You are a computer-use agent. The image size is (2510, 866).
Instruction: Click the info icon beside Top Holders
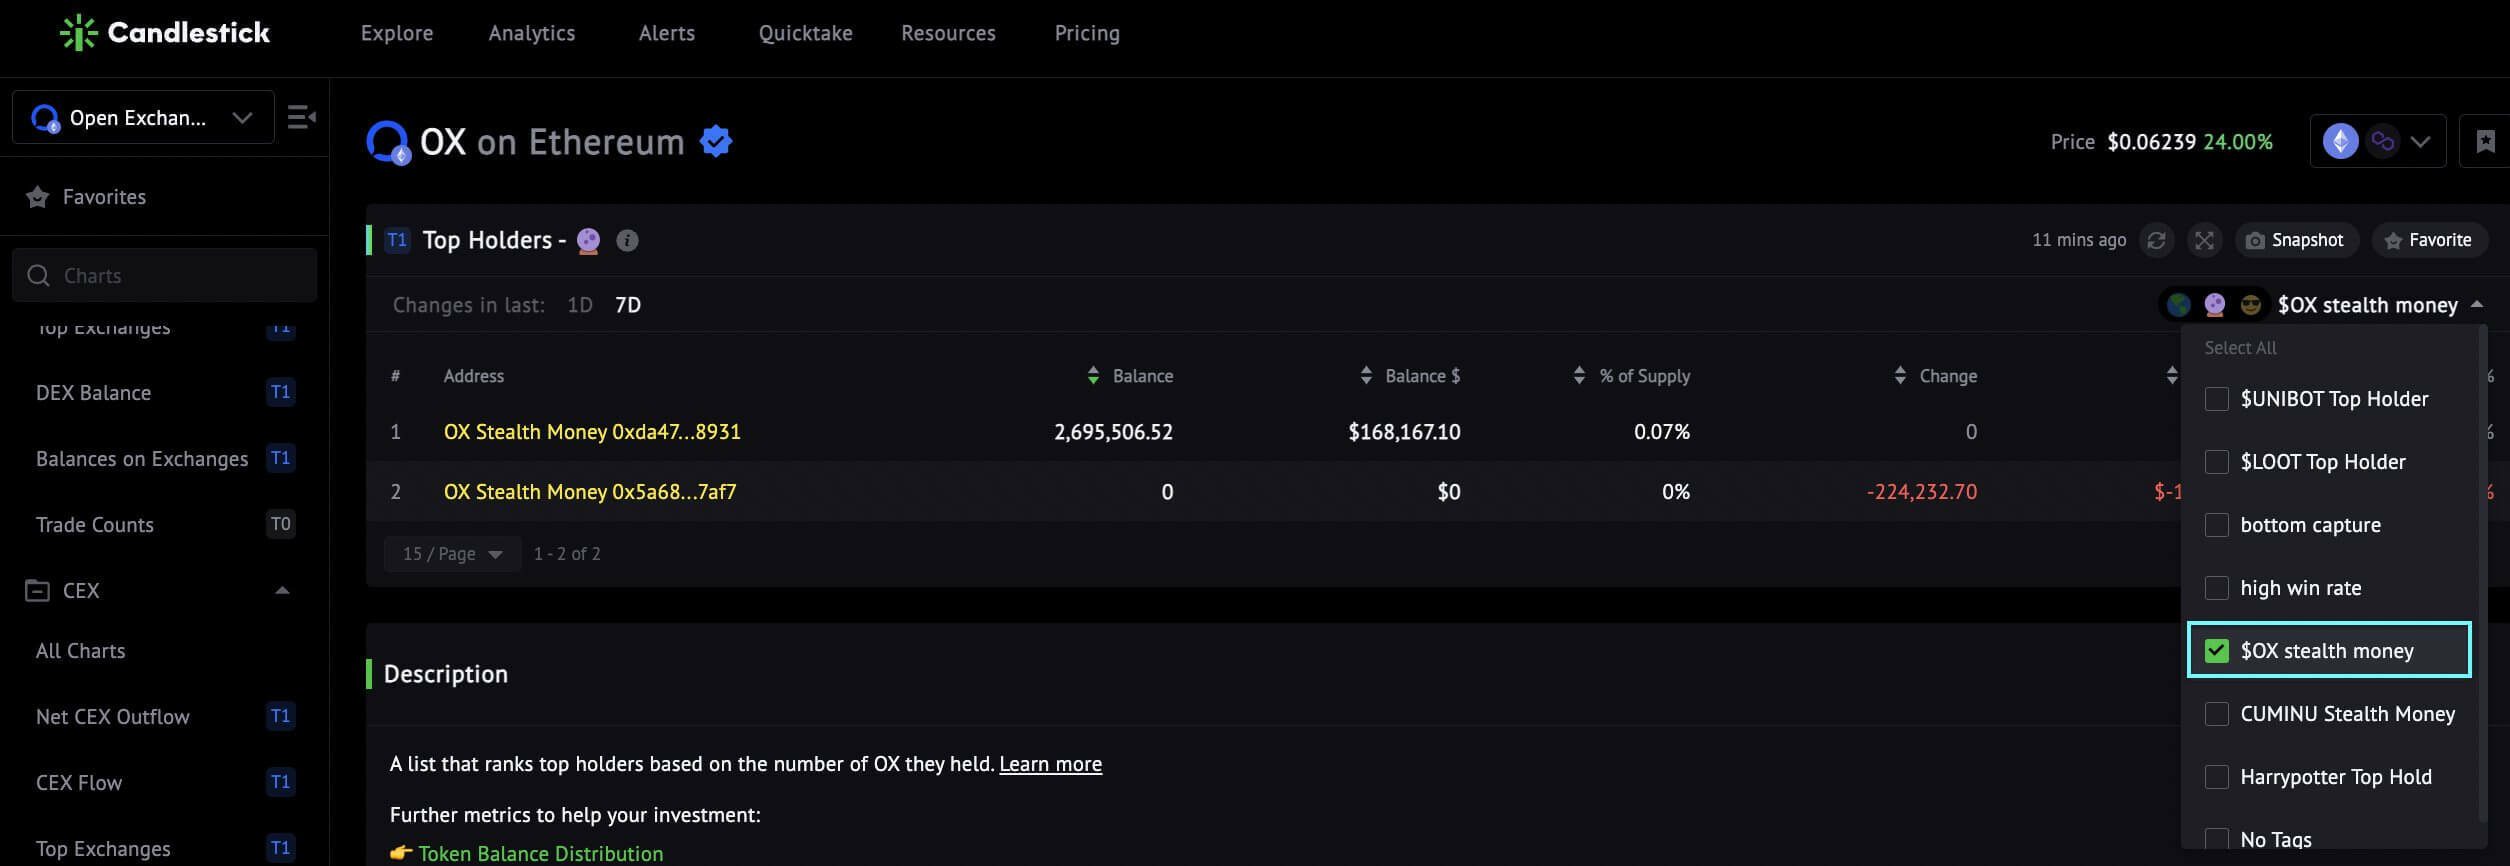[x=627, y=240]
